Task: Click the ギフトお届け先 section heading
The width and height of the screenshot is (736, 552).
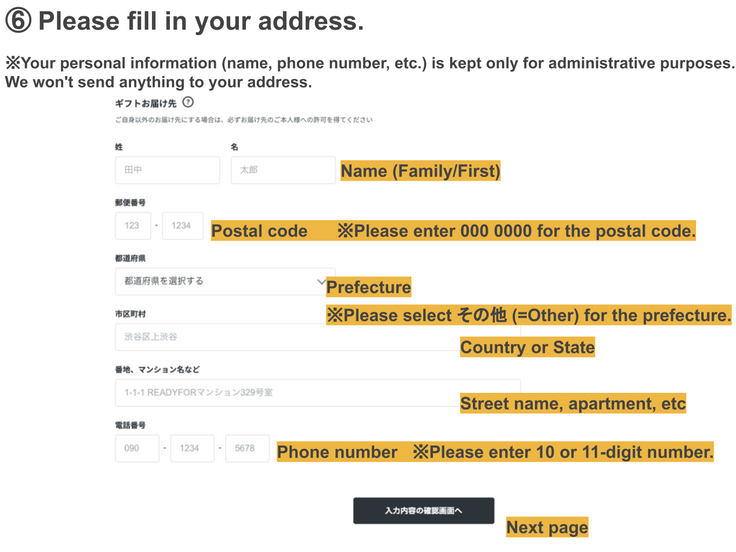Action: (x=146, y=103)
